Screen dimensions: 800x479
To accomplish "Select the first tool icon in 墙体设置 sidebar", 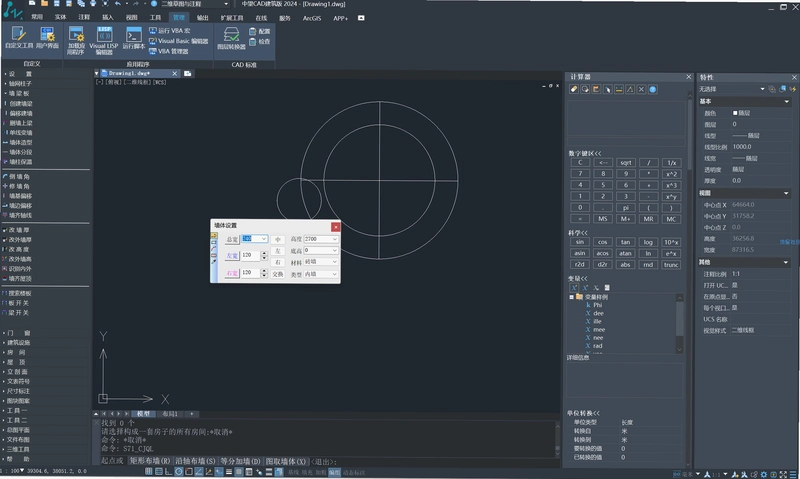I will click(x=214, y=236).
